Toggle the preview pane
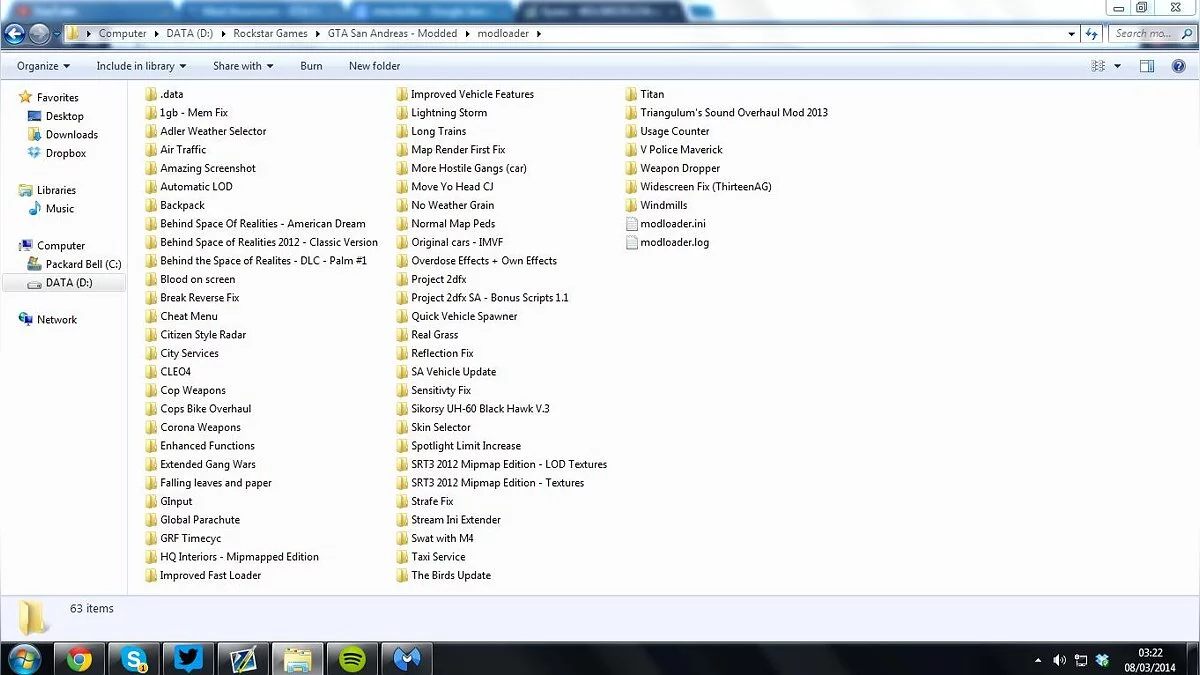 click(1147, 66)
